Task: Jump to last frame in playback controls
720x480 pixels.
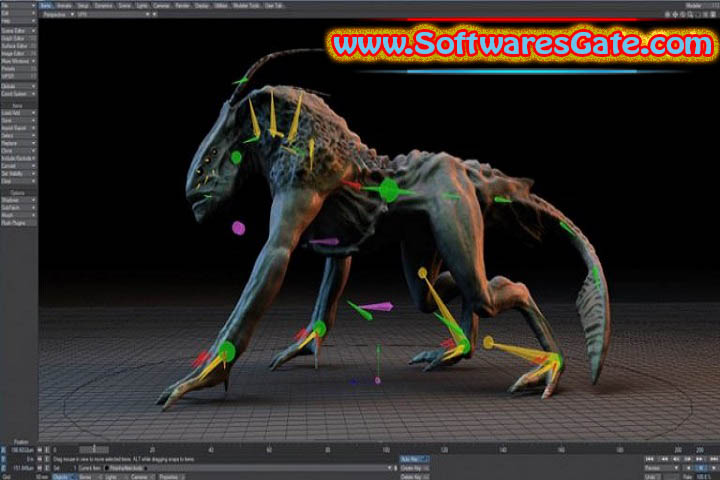Action: click(714, 459)
